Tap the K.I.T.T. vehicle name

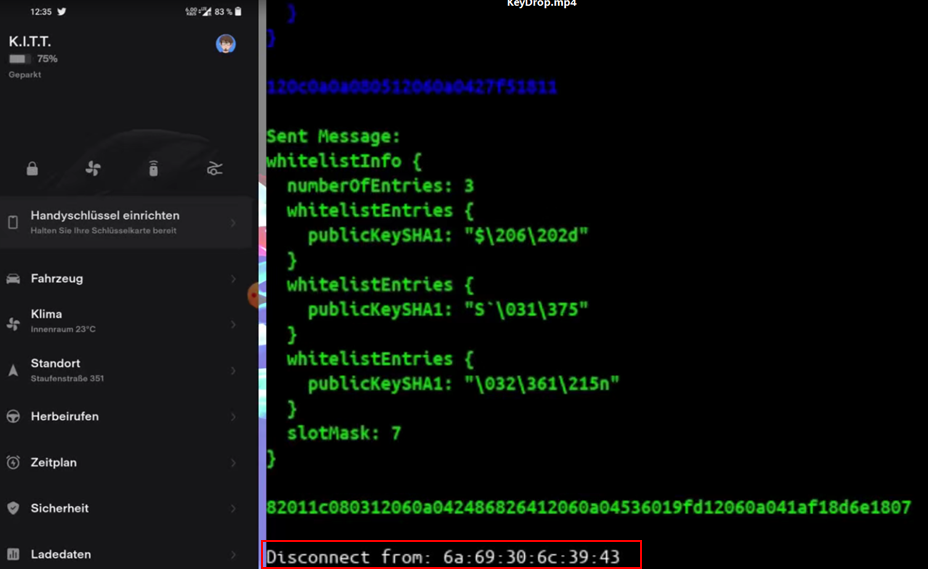pos(30,41)
